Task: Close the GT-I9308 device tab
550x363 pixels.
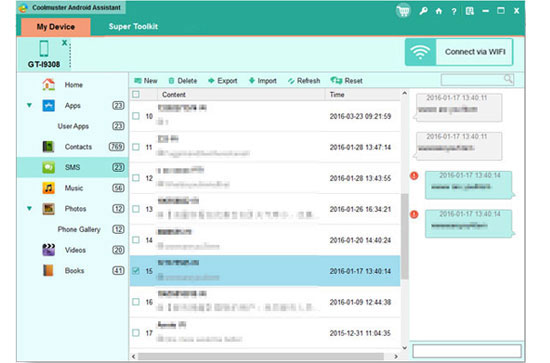Action: point(64,43)
